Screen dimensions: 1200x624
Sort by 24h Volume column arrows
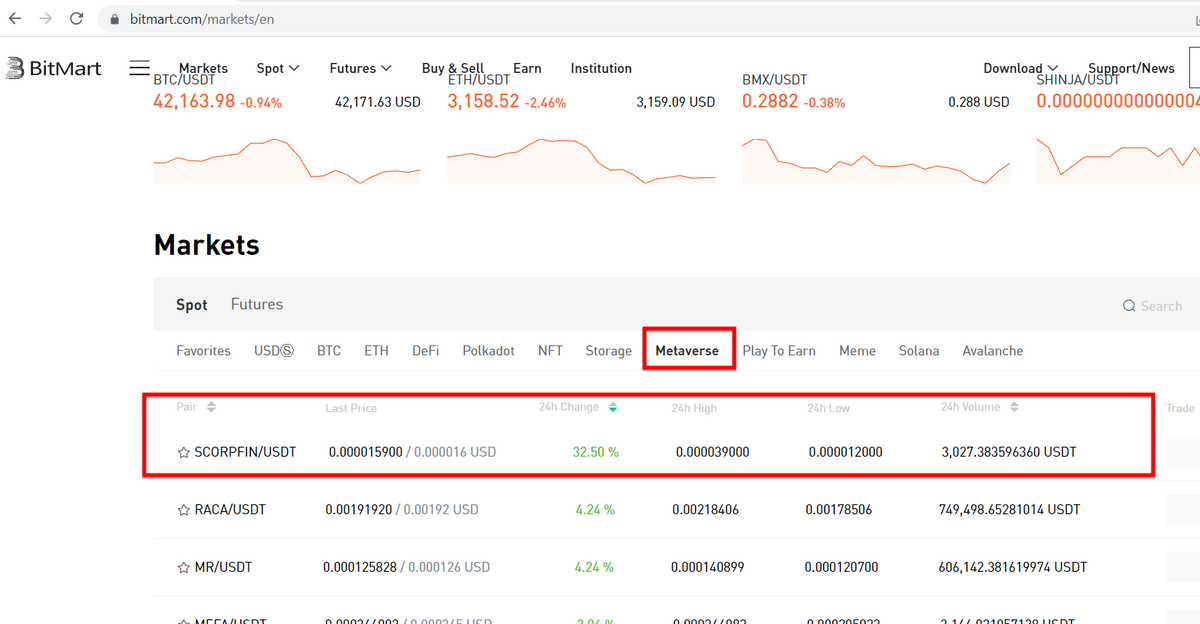click(x=1014, y=407)
